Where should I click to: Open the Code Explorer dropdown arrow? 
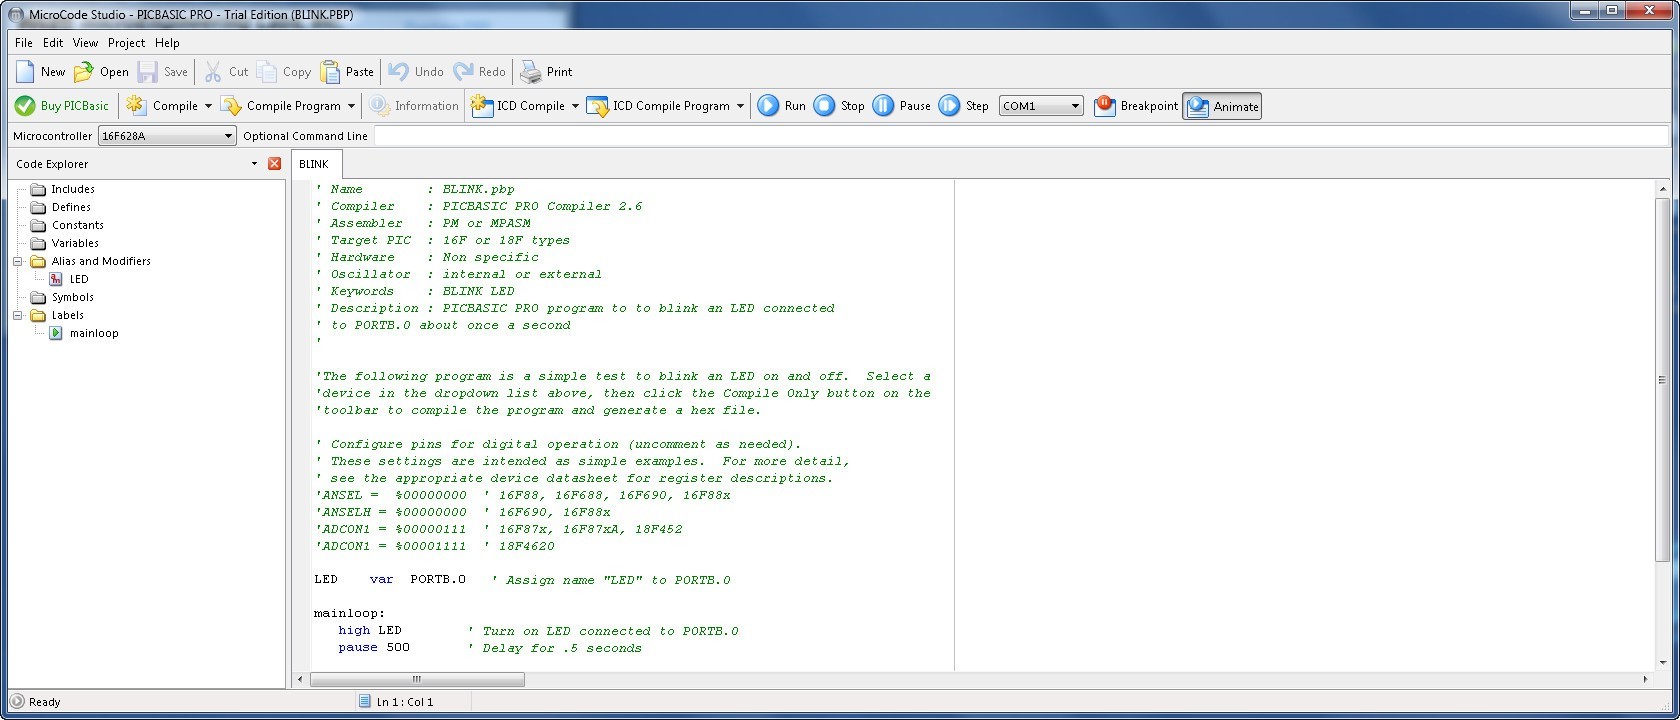point(254,164)
